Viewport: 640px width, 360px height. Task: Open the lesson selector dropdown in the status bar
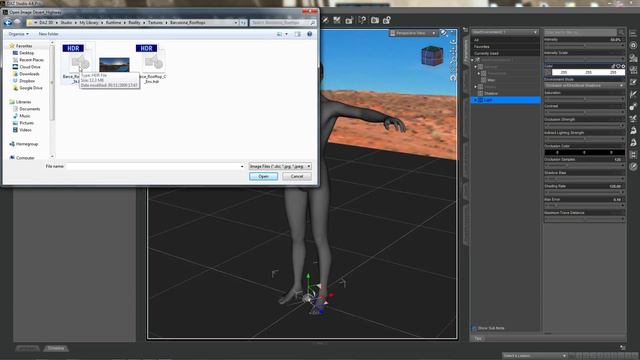click(534, 356)
